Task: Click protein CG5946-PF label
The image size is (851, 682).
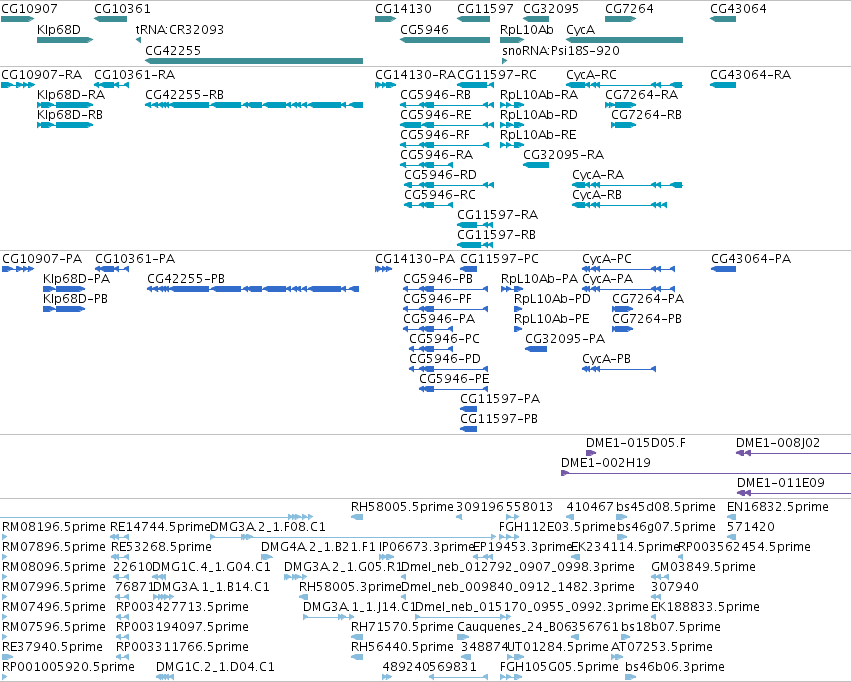Action: 437,298
